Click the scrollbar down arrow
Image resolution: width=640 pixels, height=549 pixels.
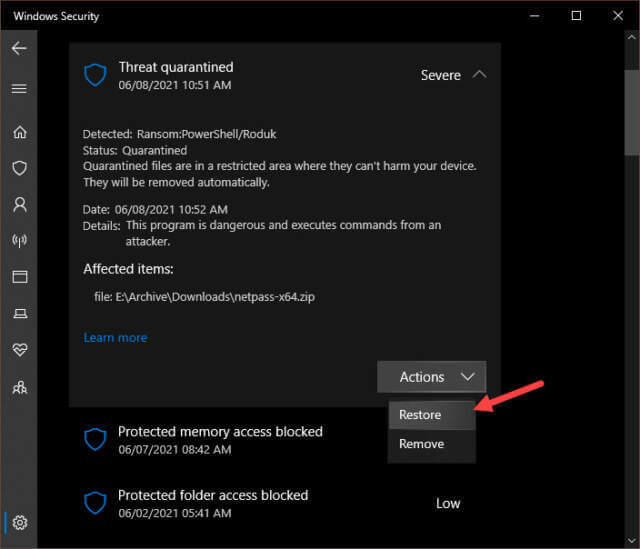click(x=631, y=541)
